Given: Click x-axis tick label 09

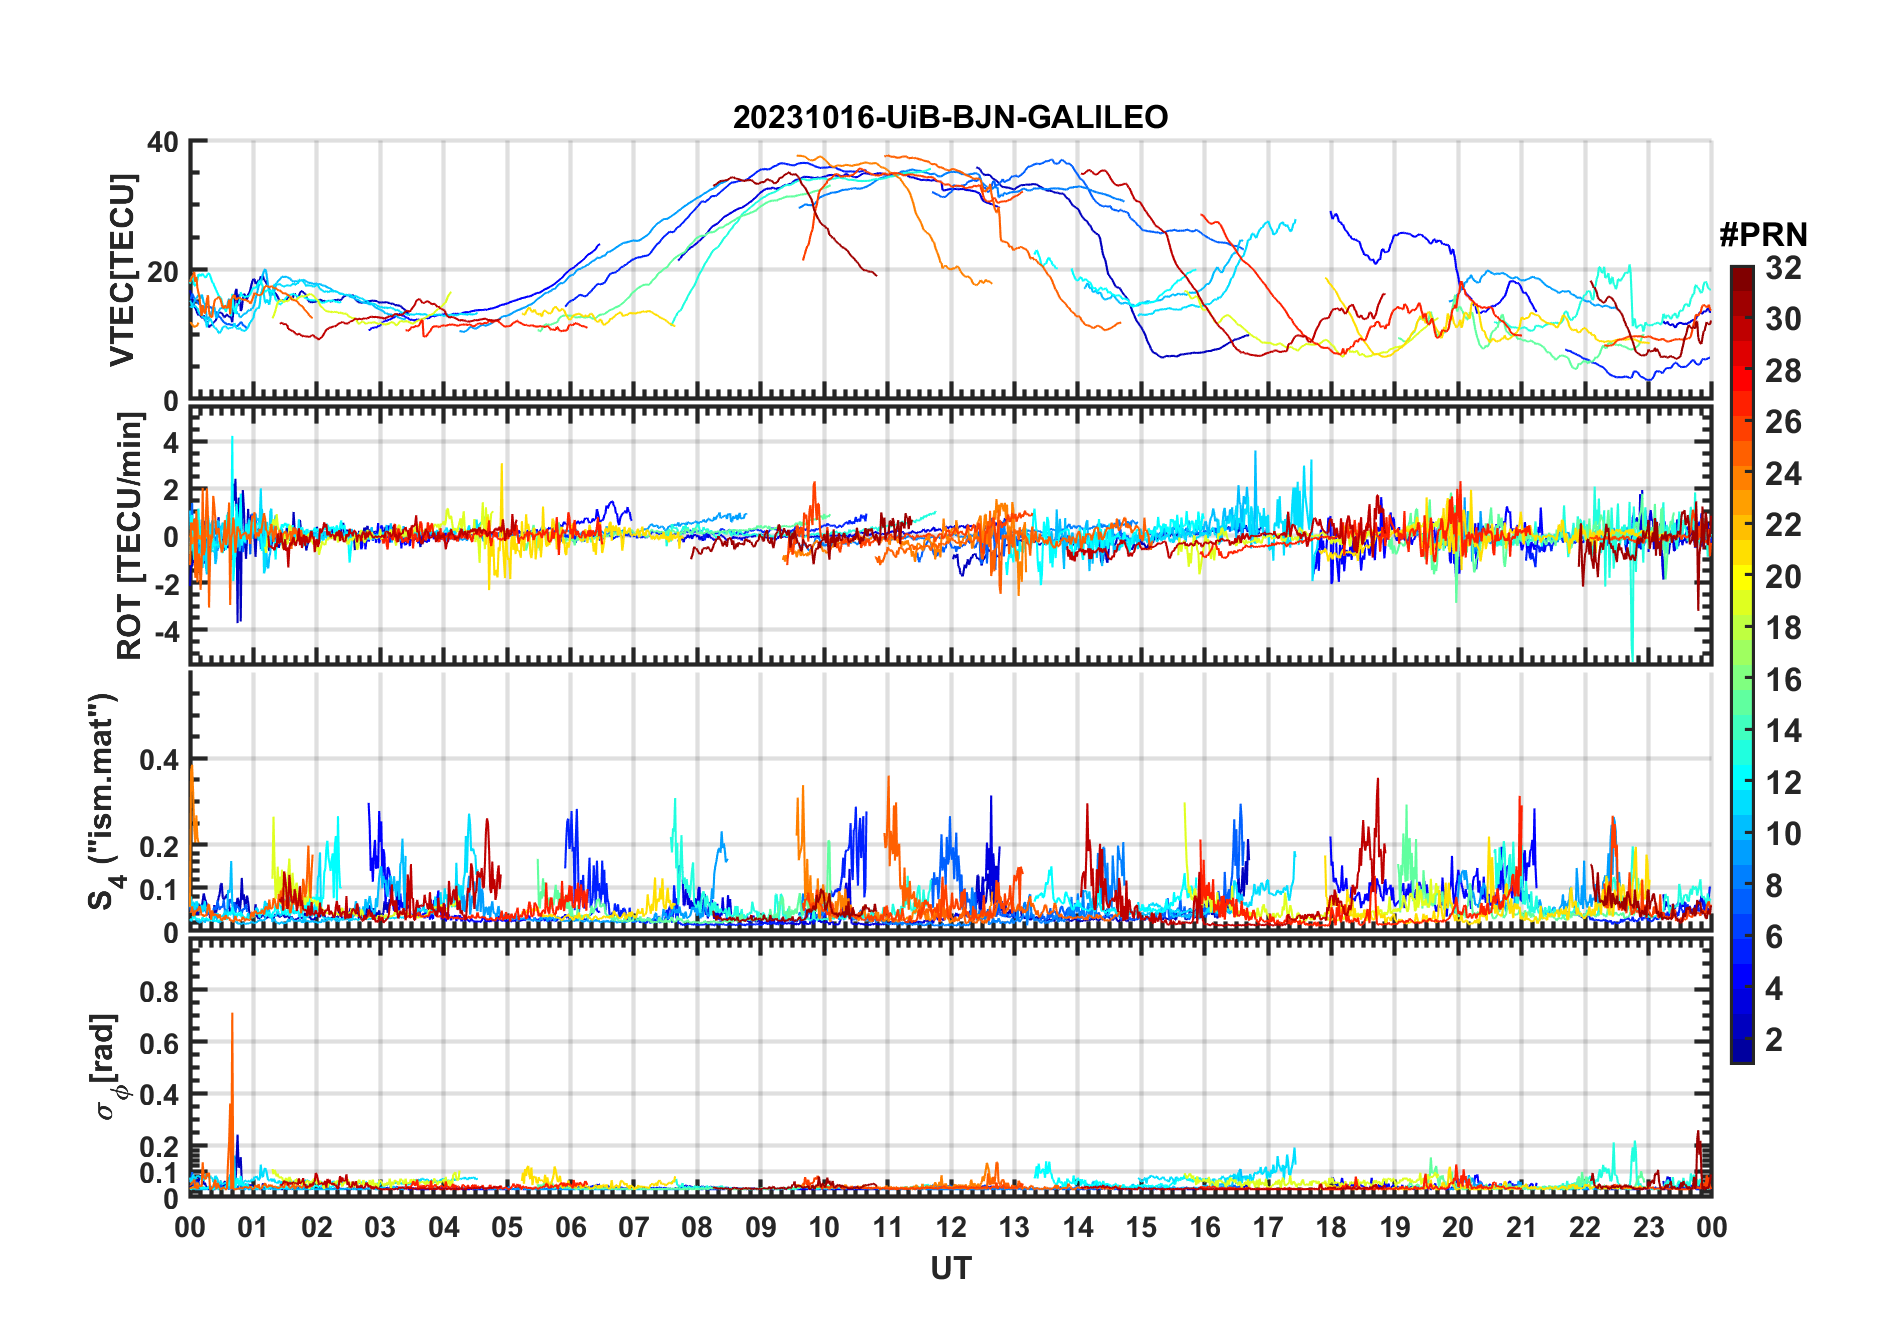Looking at the screenshot, I should pos(760,1227).
